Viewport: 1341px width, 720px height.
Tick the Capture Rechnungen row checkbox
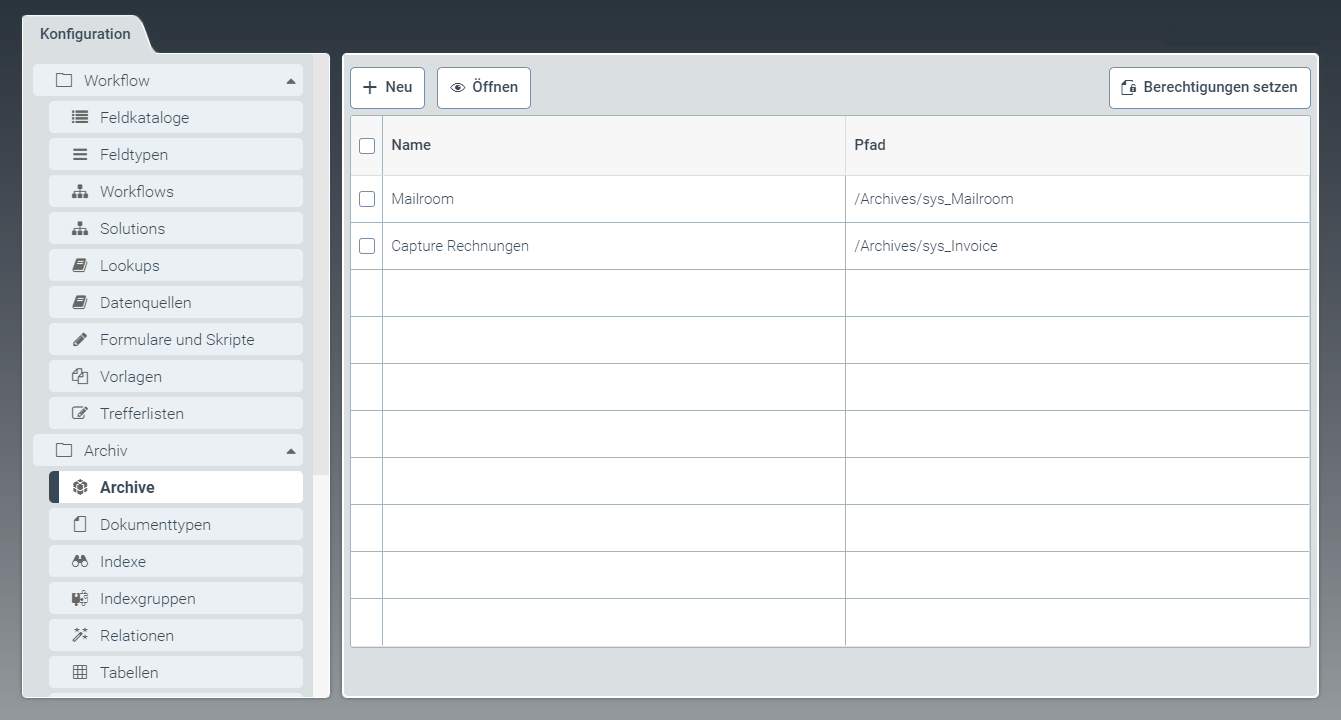[367, 246]
